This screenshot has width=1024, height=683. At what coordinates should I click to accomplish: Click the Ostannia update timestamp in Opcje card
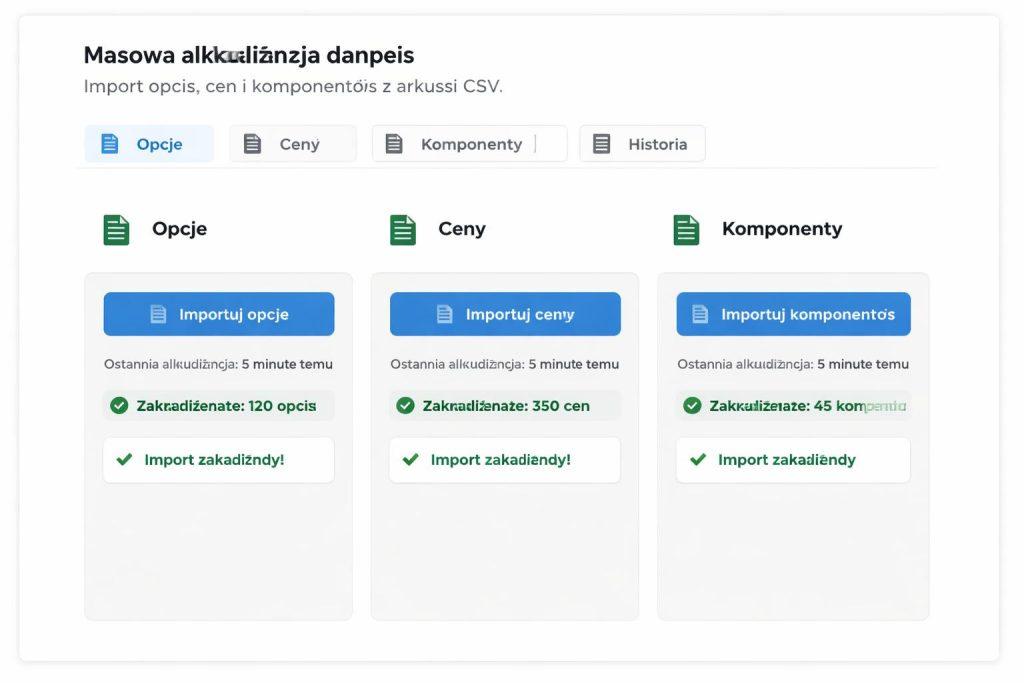pos(218,364)
